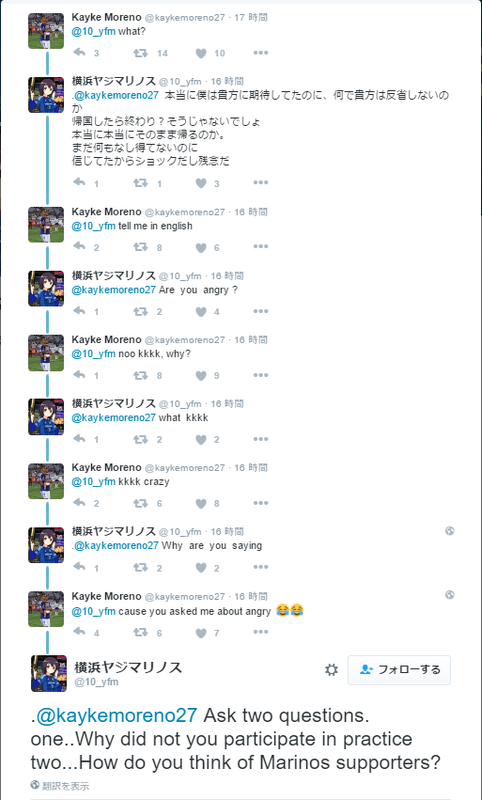Reply to the "noo kkkk, why?" tweet
Screen dimensions: 482x800
(x=79, y=374)
